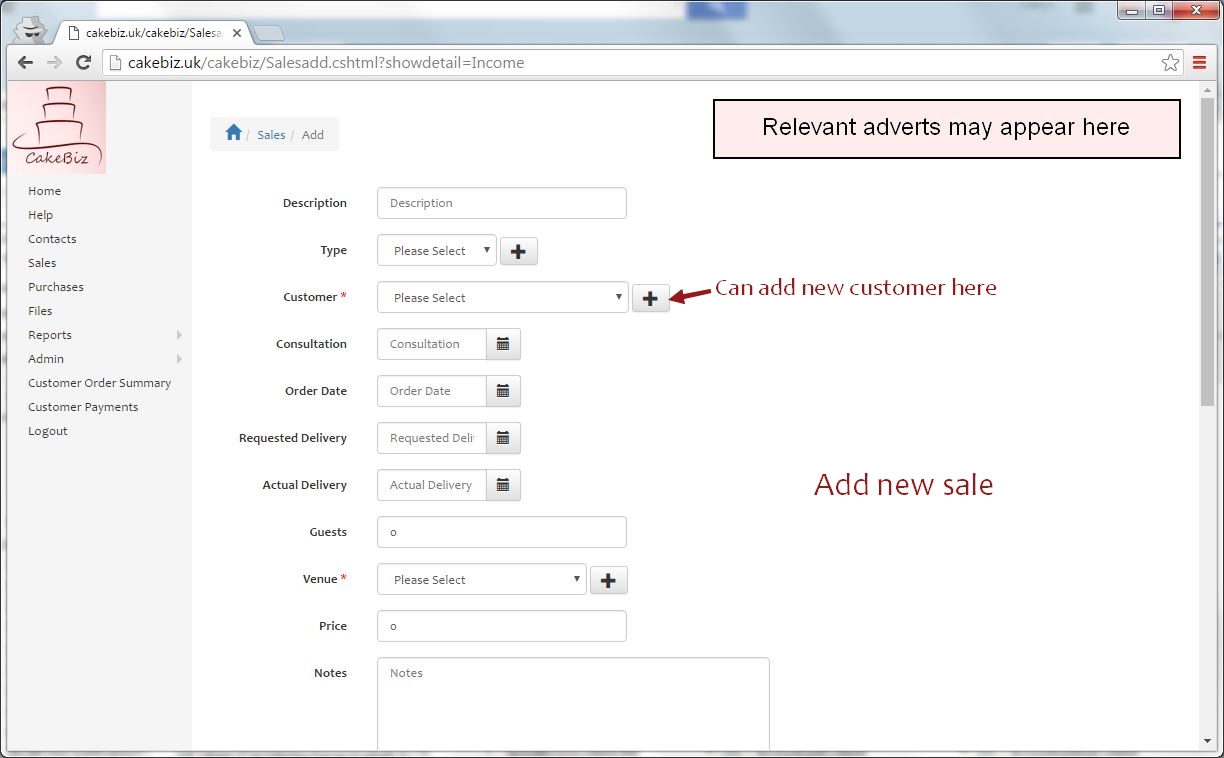This screenshot has height=758, width=1224.
Task: Add new customer with plus button
Action: (650, 298)
